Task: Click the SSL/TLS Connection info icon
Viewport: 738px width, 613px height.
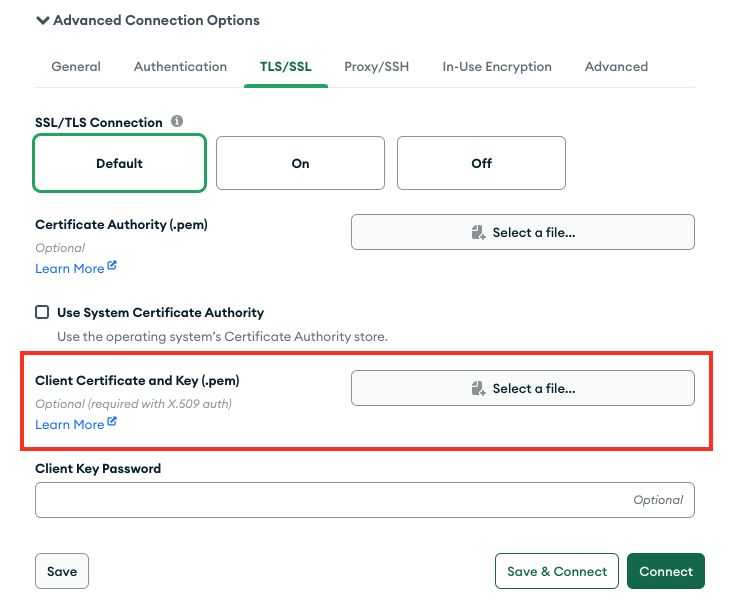Action: click(x=177, y=122)
